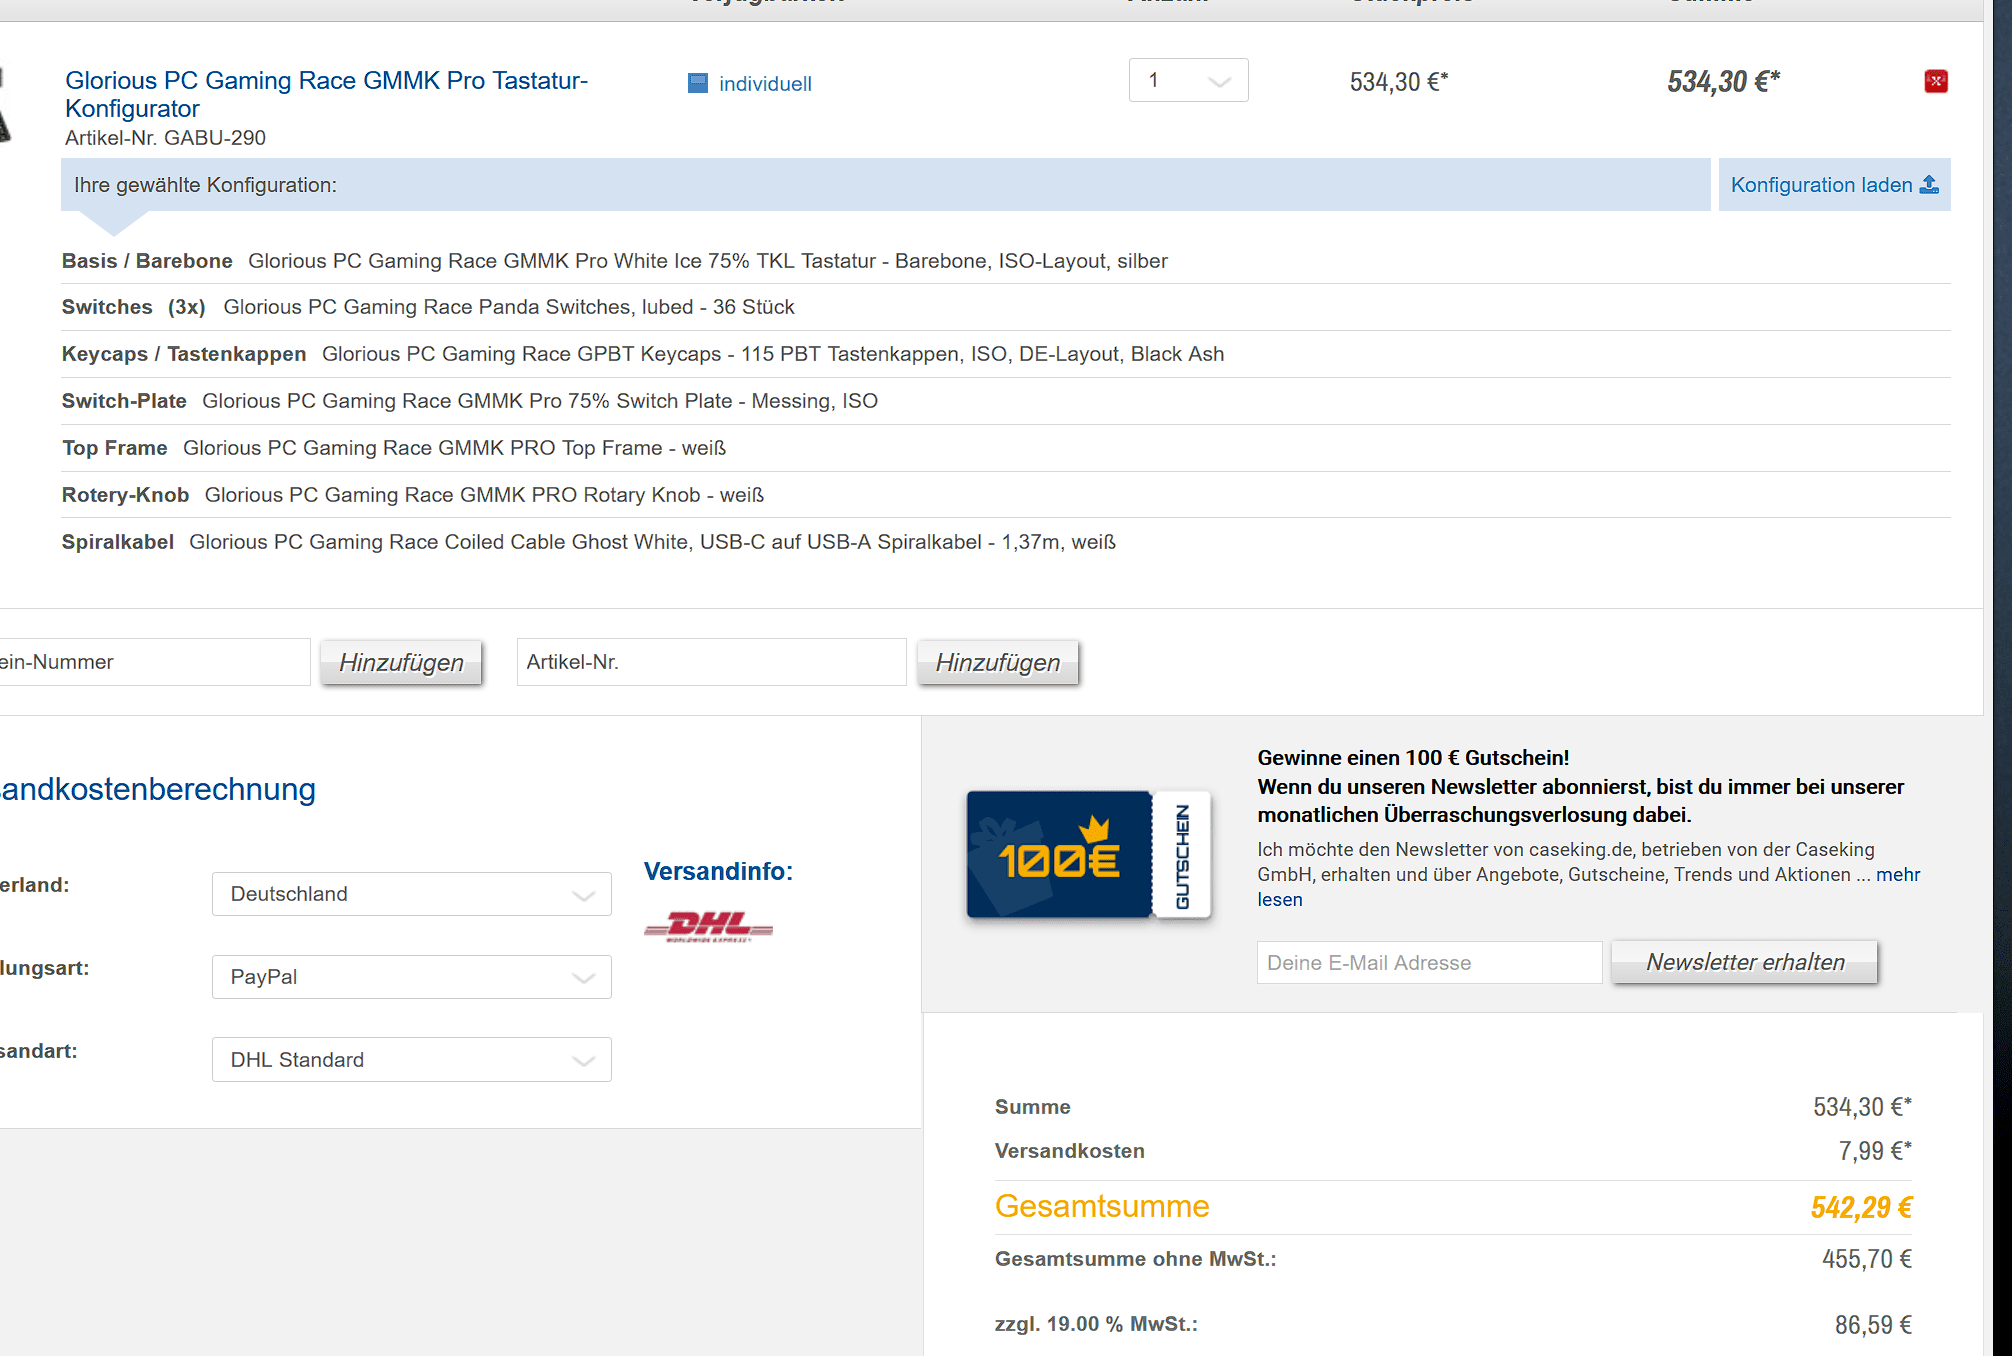Open the quantity dropdown showing 1

[x=1188, y=80]
